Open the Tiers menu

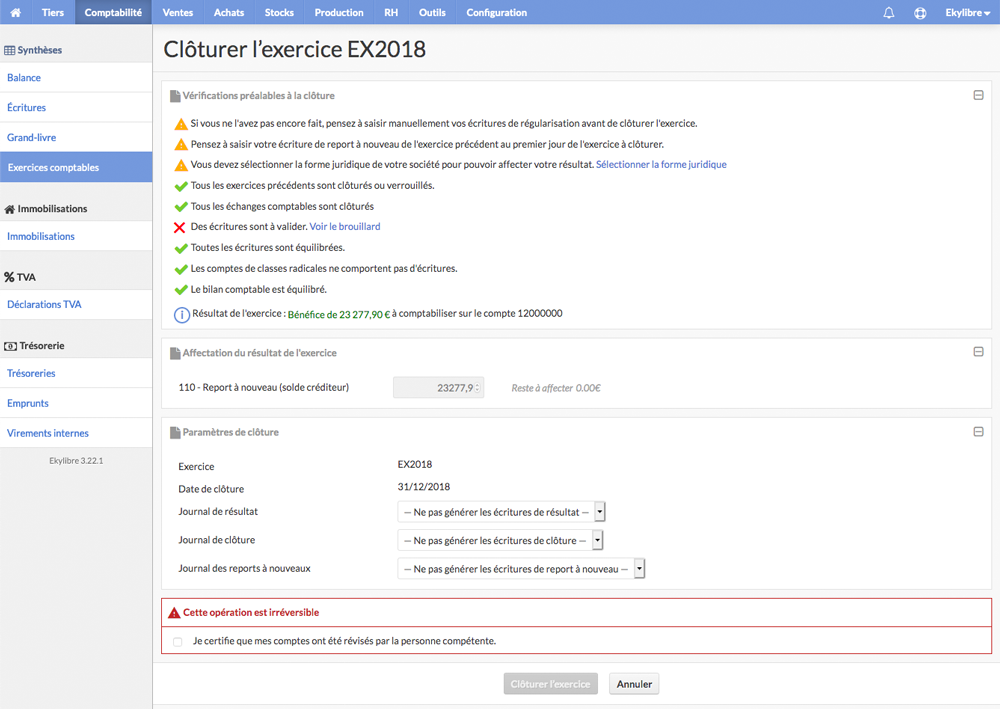(53, 12)
